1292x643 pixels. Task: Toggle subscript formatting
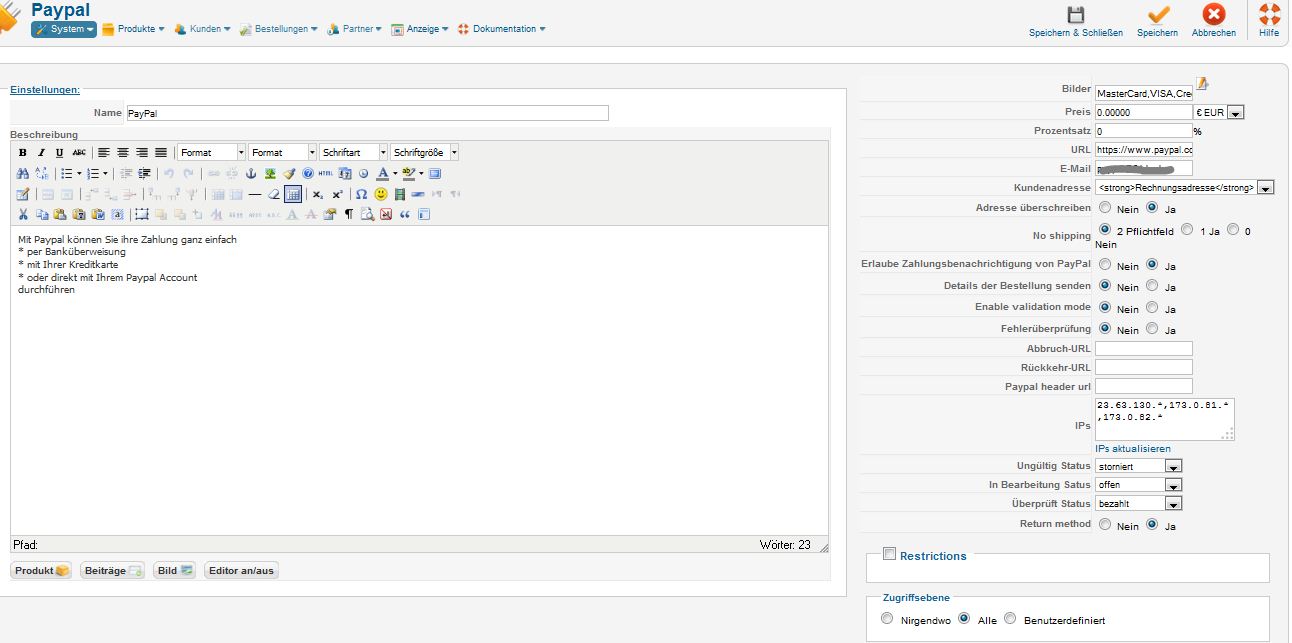click(x=318, y=195)
